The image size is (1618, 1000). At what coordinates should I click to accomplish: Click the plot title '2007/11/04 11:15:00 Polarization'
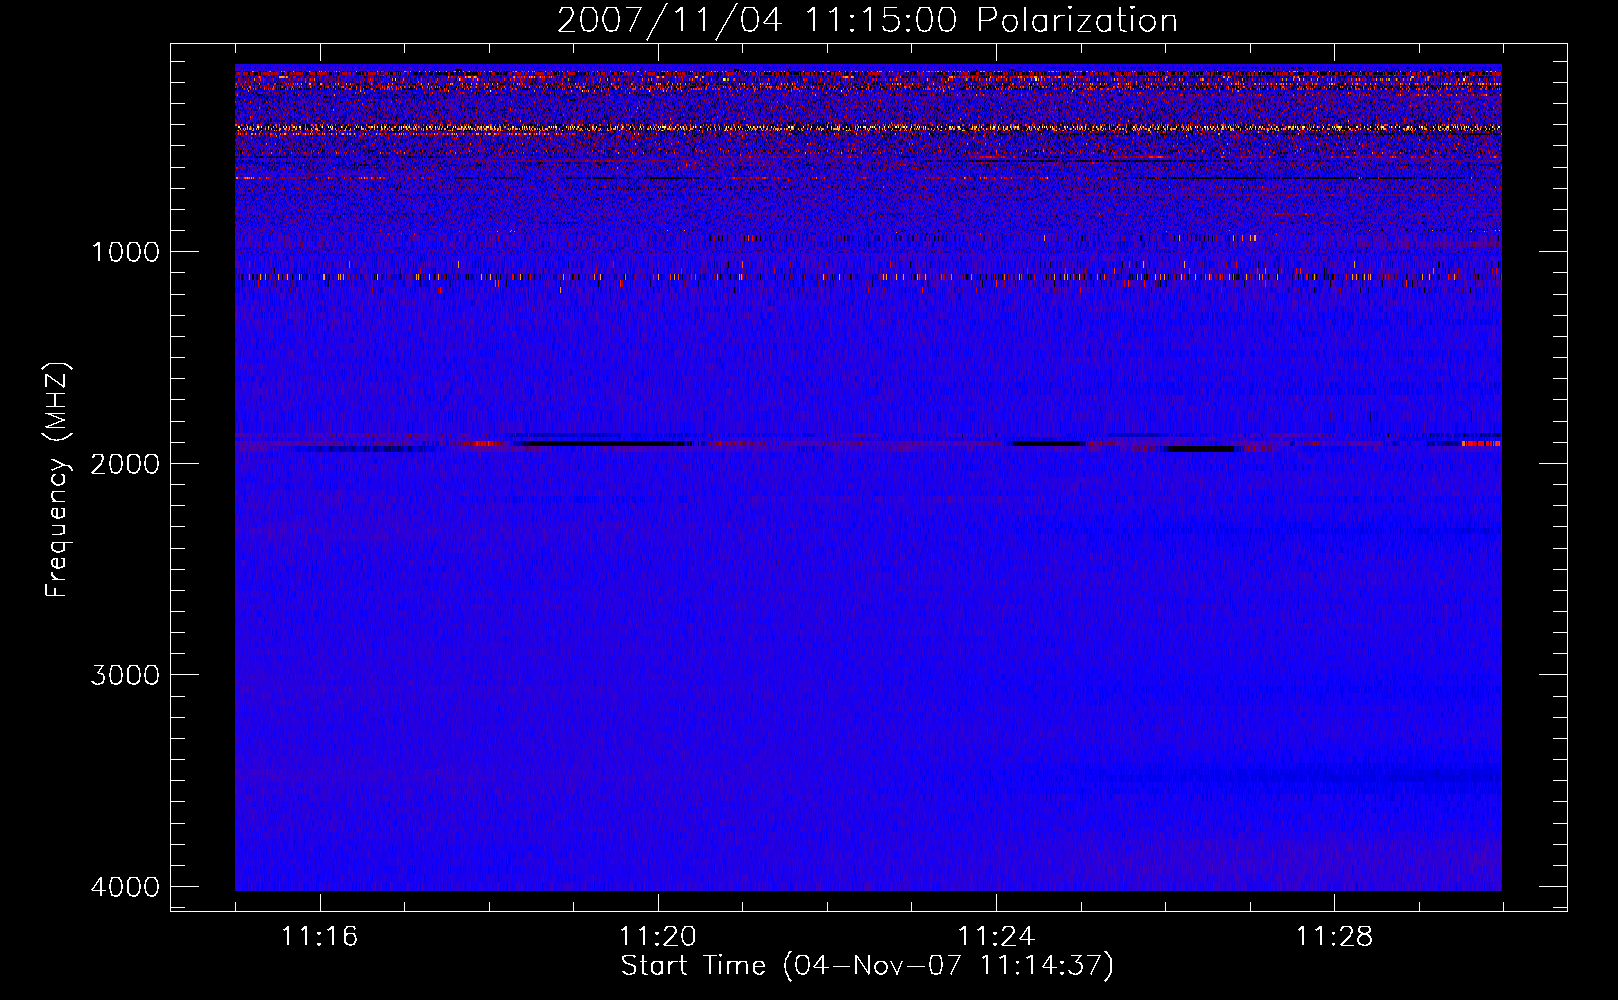tap(867, 21)
